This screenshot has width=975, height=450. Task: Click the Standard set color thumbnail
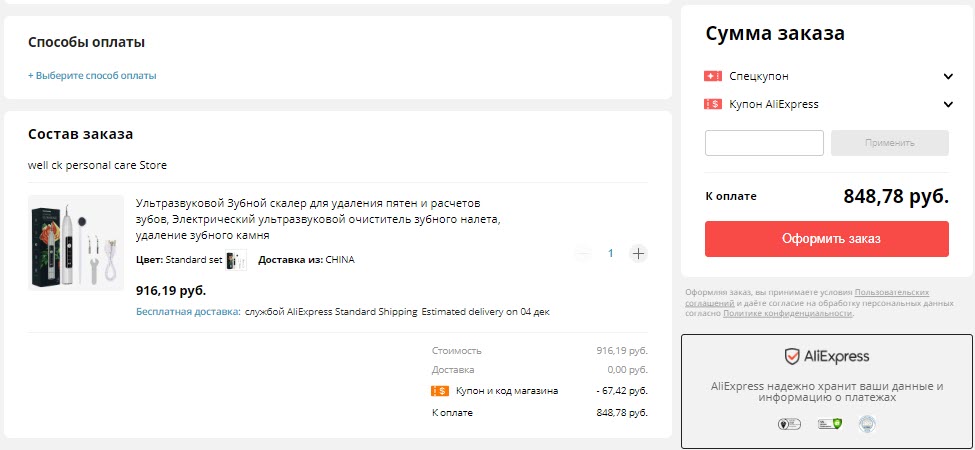[x=236, y=260]
